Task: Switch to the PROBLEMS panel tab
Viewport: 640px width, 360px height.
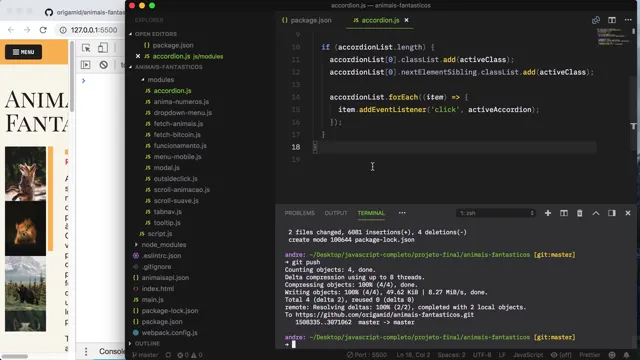Action: tap(300, 213)
